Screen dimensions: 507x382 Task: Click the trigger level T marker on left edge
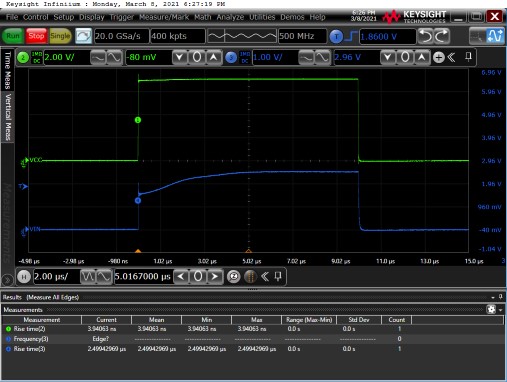pyautogui.click(x=23, y=186)
